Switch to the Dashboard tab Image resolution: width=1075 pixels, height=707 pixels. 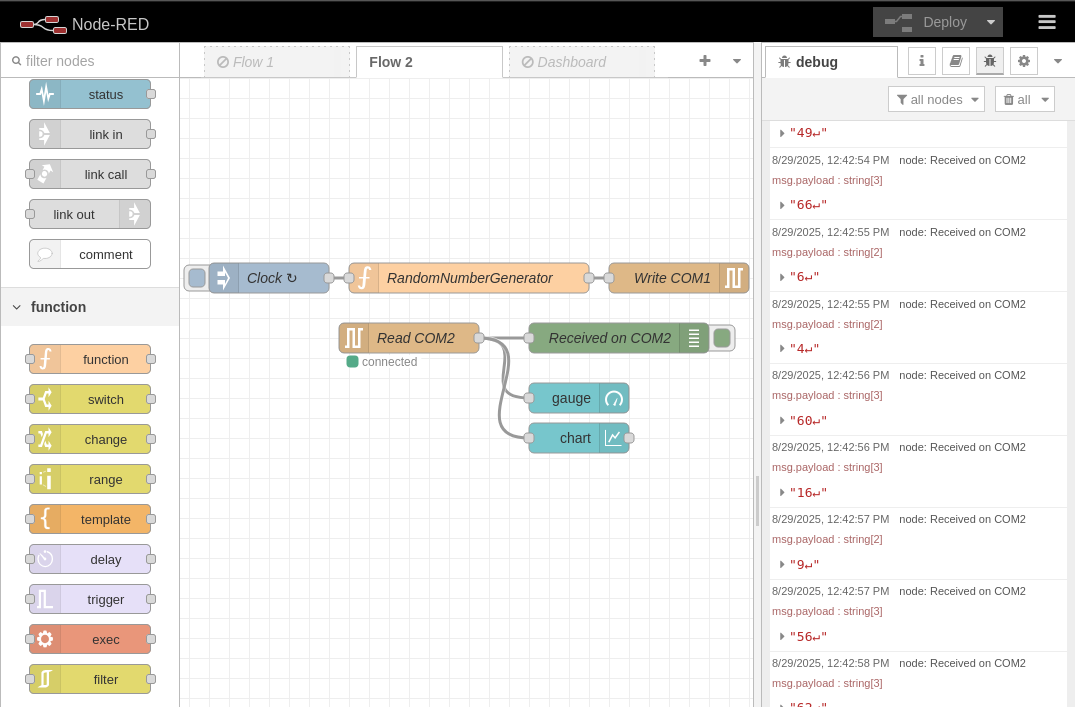coord(581,62)
